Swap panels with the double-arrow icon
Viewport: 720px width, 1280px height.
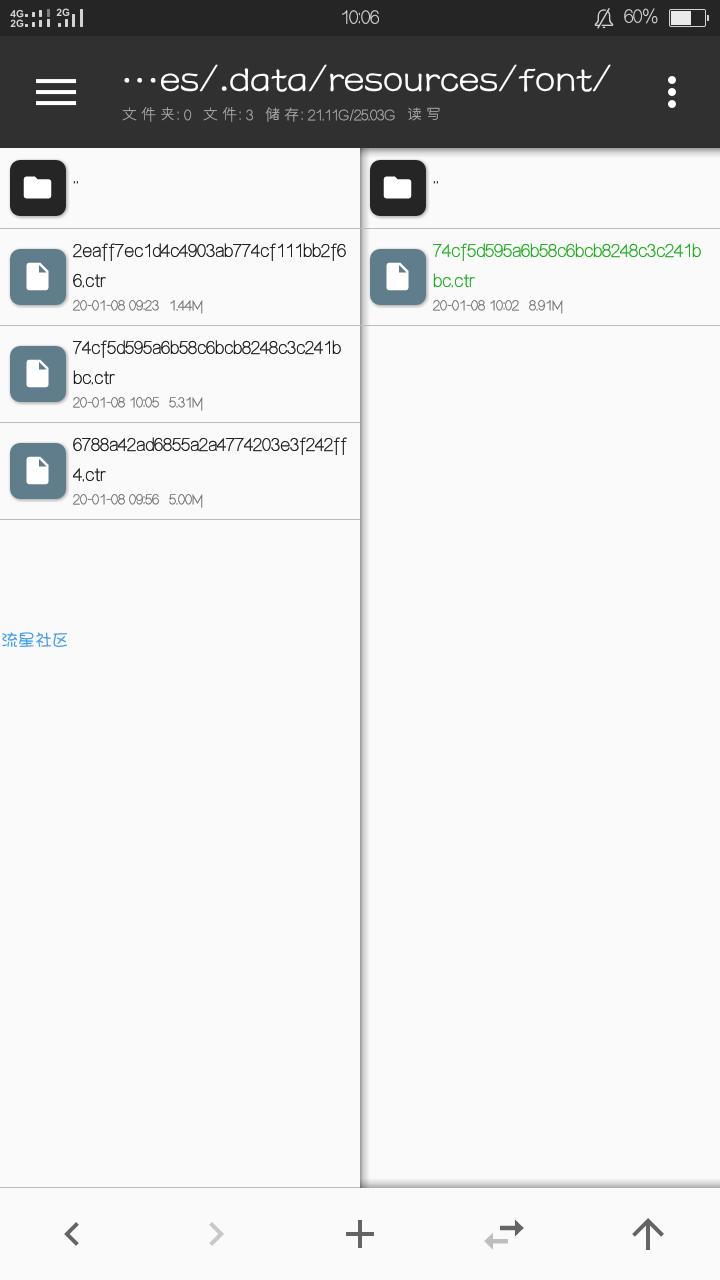click(504, 1234)
